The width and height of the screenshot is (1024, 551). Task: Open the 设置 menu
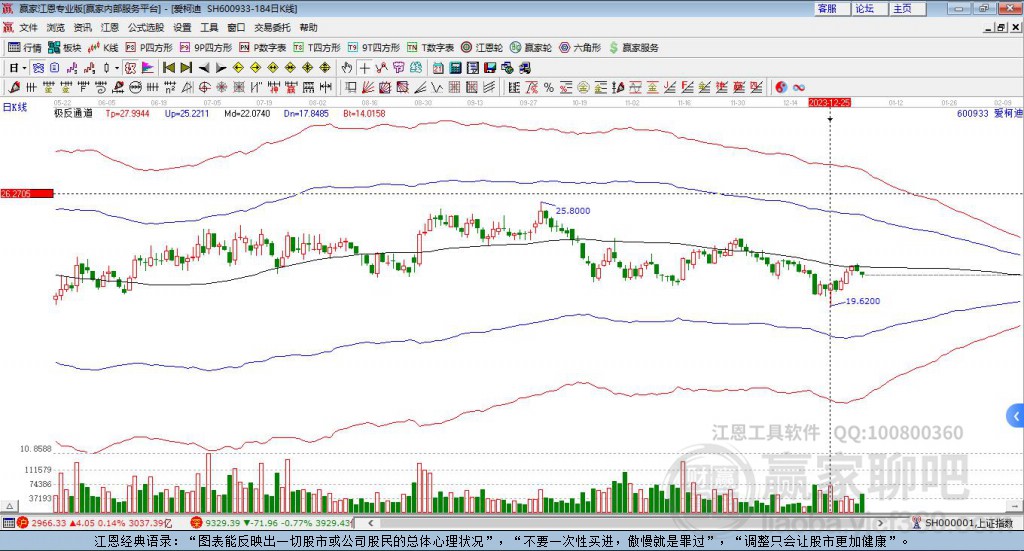[182, 27]
